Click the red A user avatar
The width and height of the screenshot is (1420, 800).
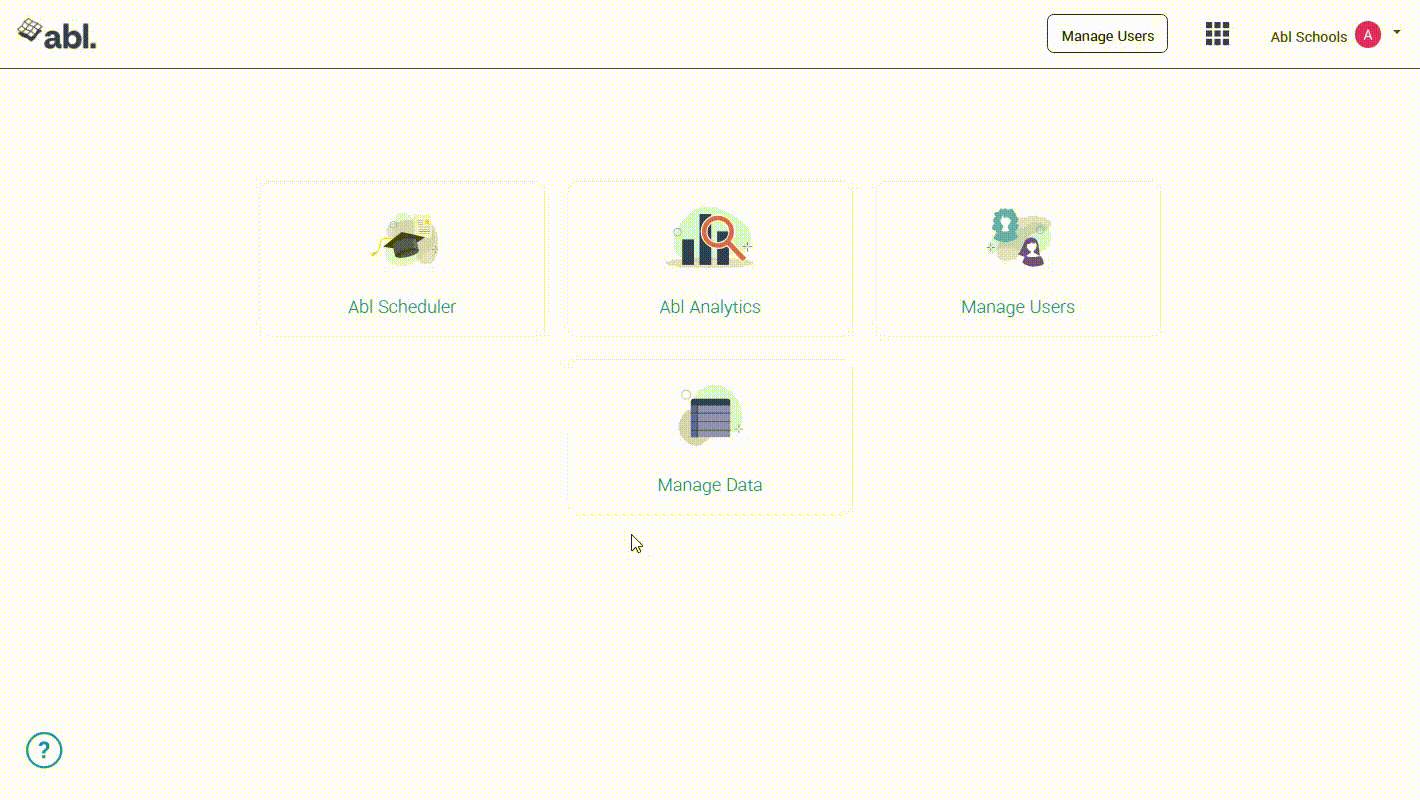pos(1367,35)
